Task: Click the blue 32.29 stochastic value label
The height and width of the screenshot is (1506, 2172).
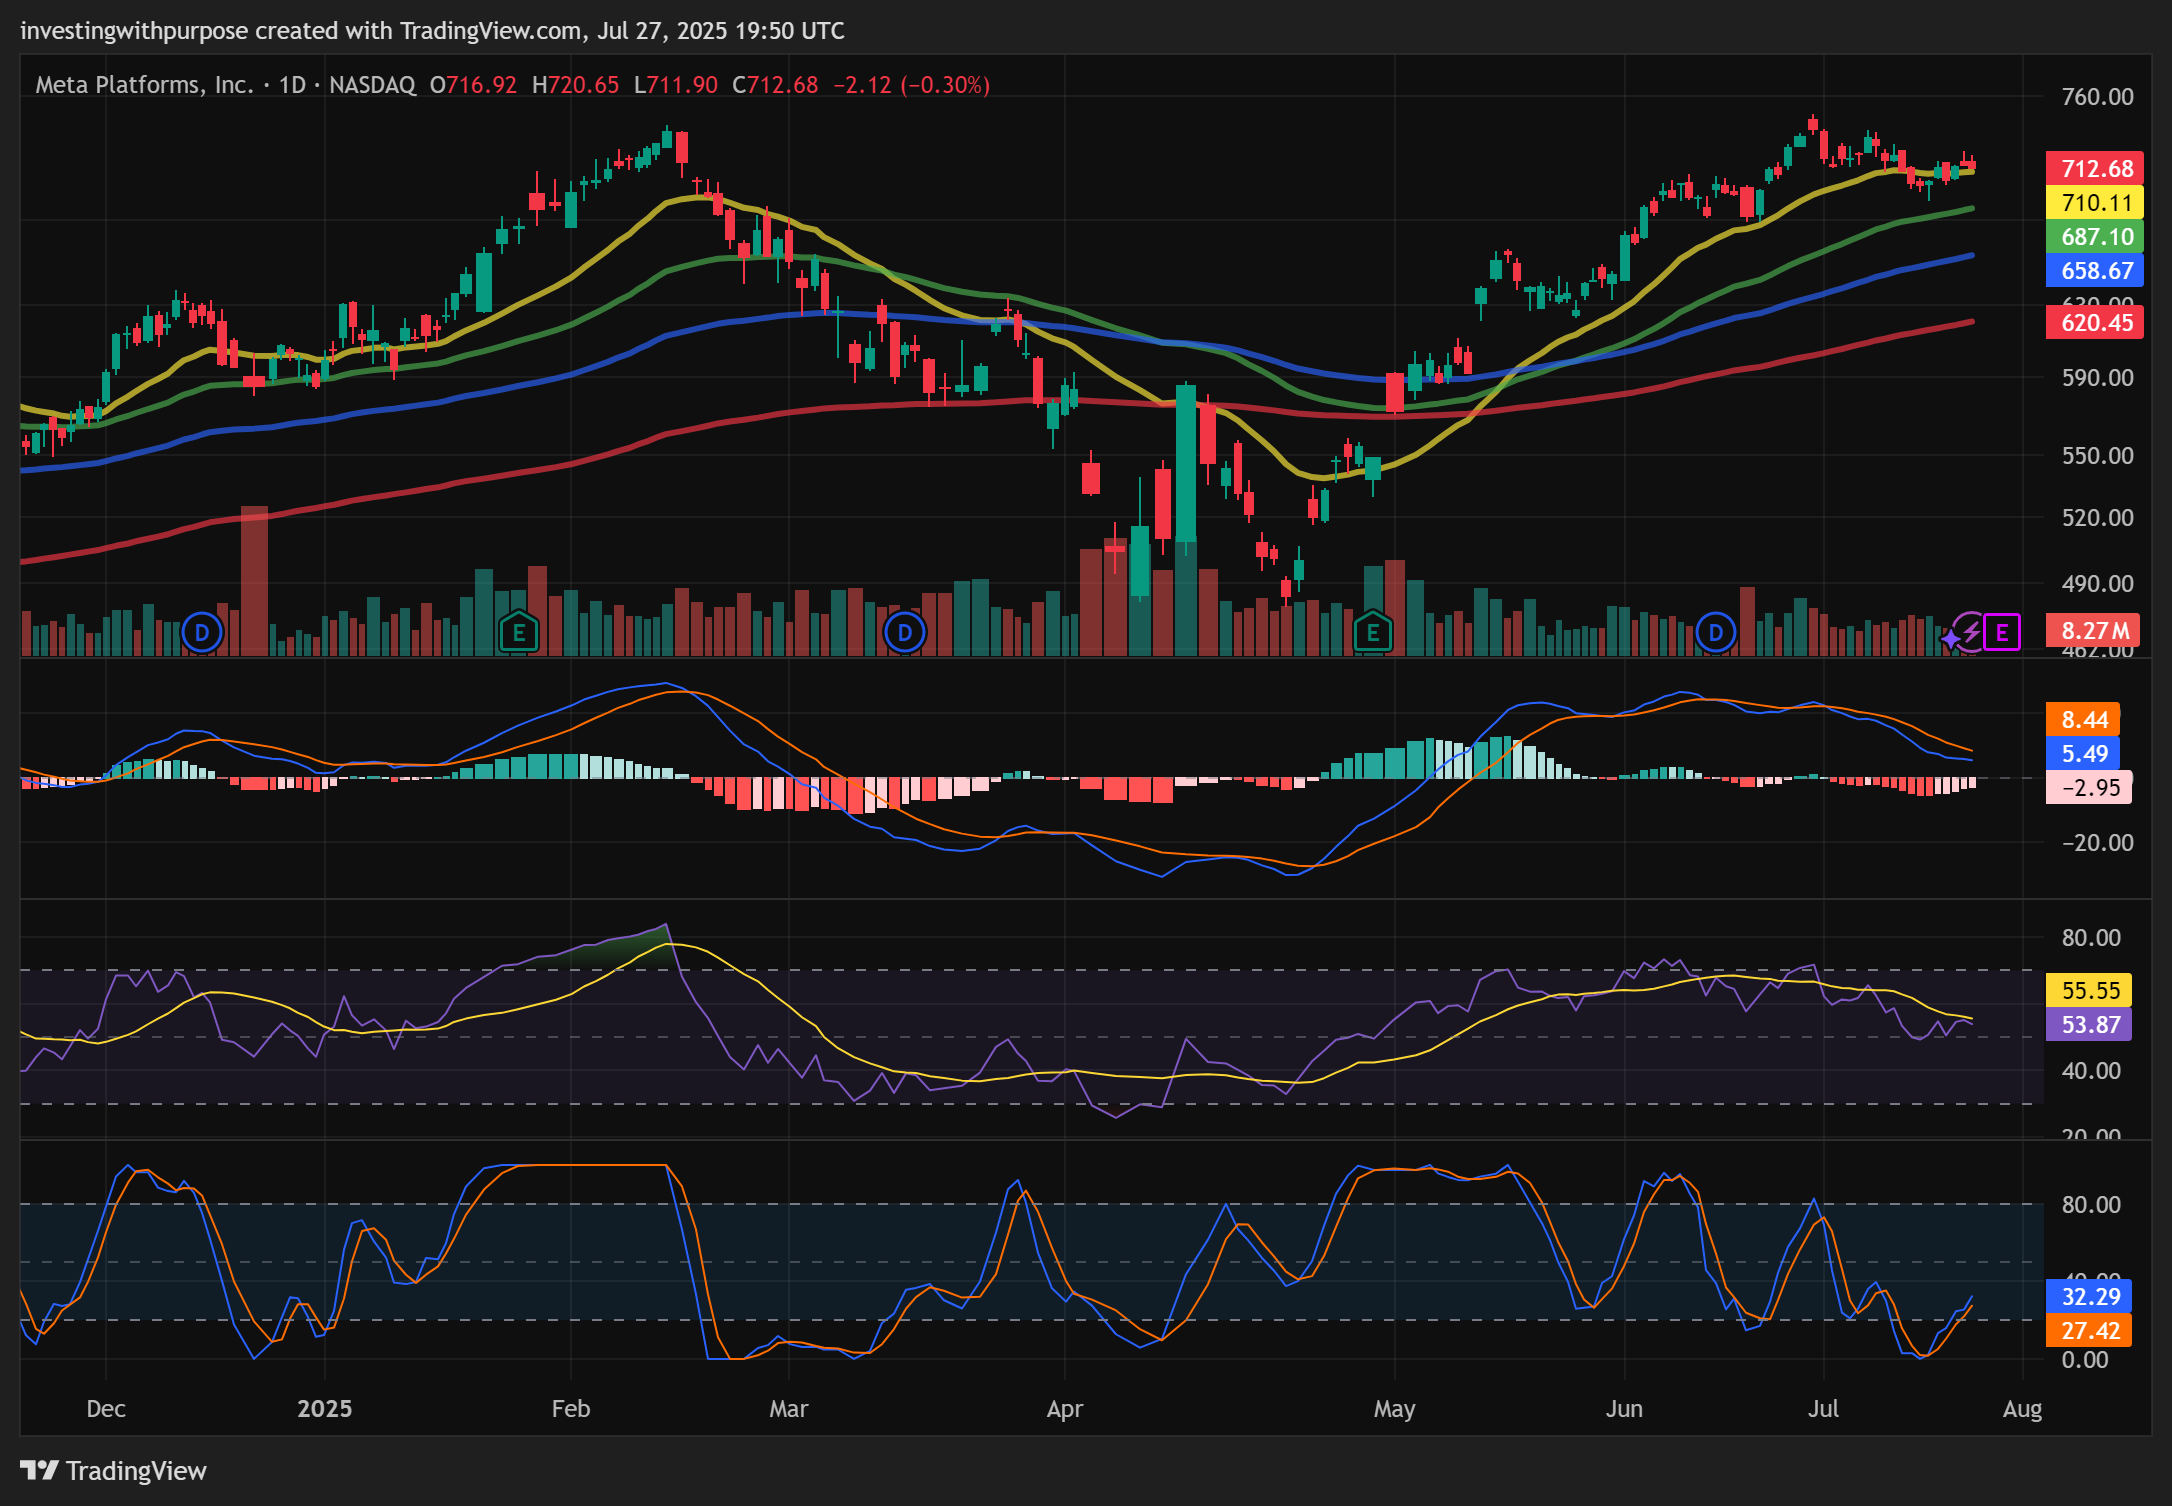Action: click(2088, 1297)
